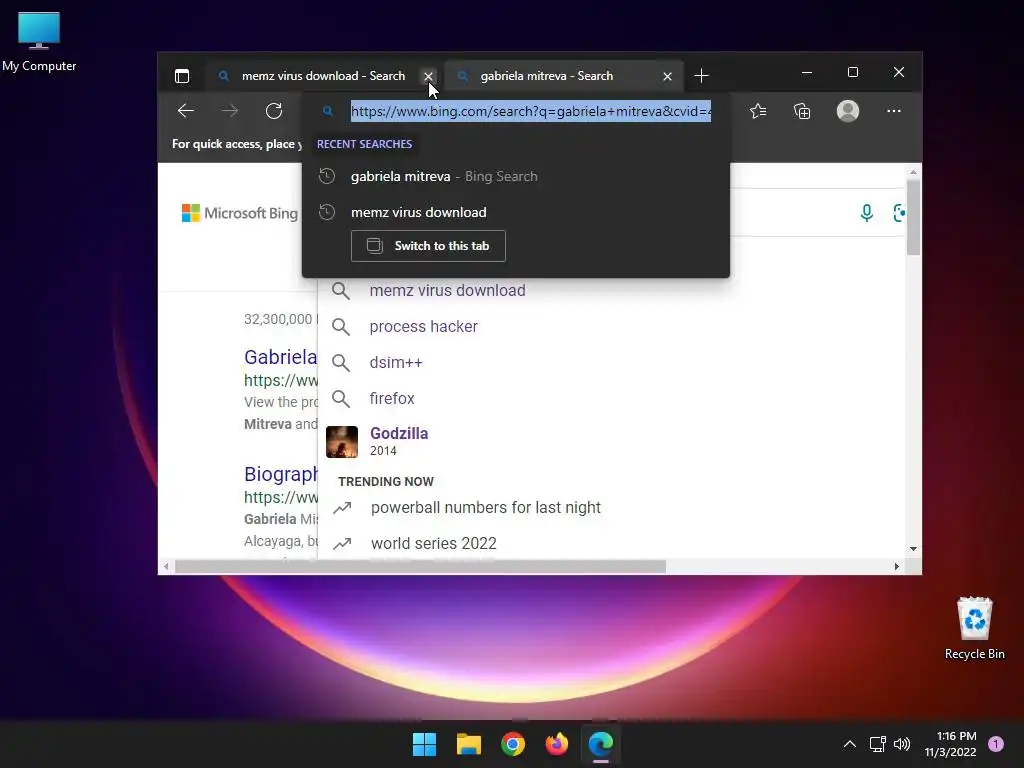Open a new tab with plus button
This screenshot has width=1024, height=768.
pos(701,76)
